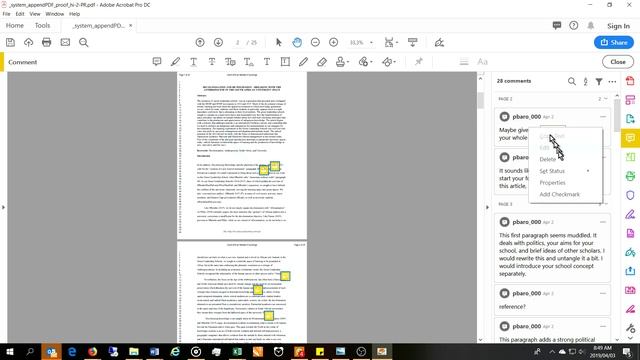Open Microsoft Word from the taskbar
Viewport: 640px width, 360px height.
point(154,351)
